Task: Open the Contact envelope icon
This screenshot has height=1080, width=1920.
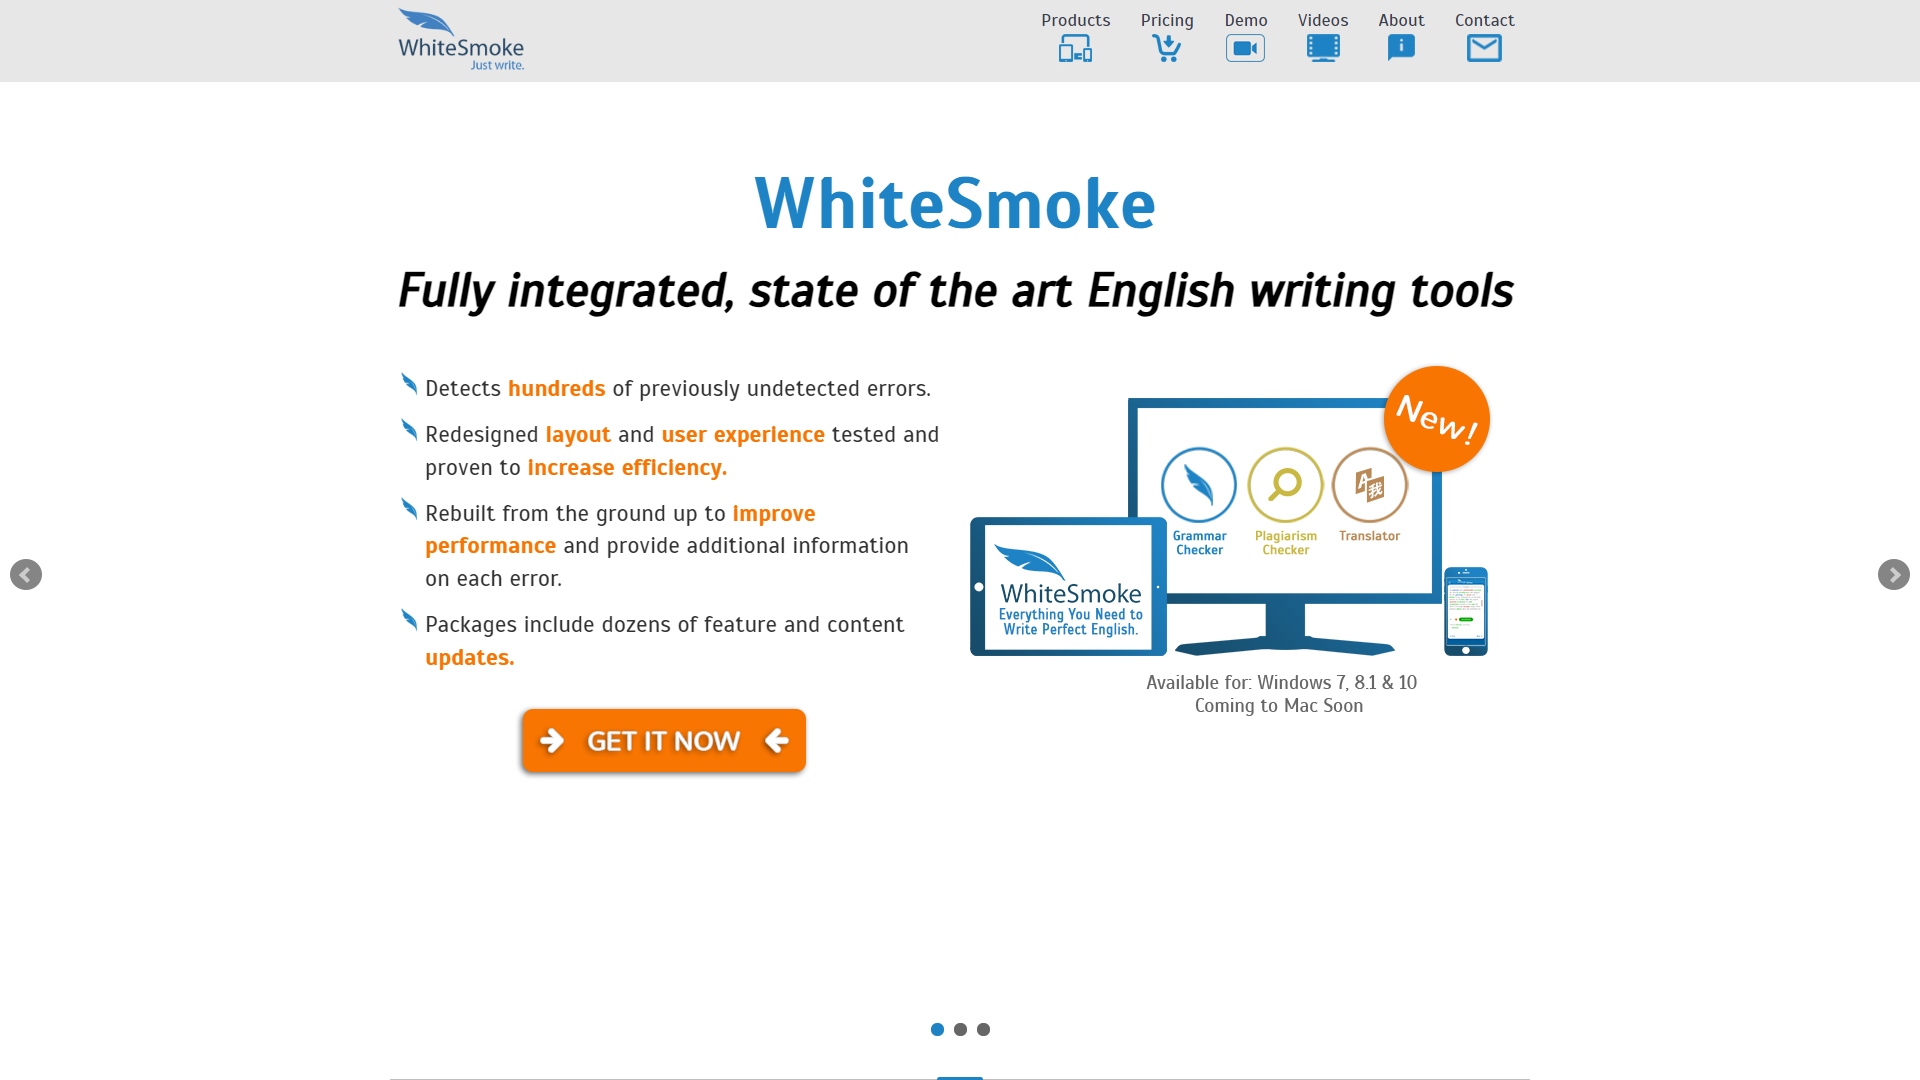Action: (x=1484, y=47)
